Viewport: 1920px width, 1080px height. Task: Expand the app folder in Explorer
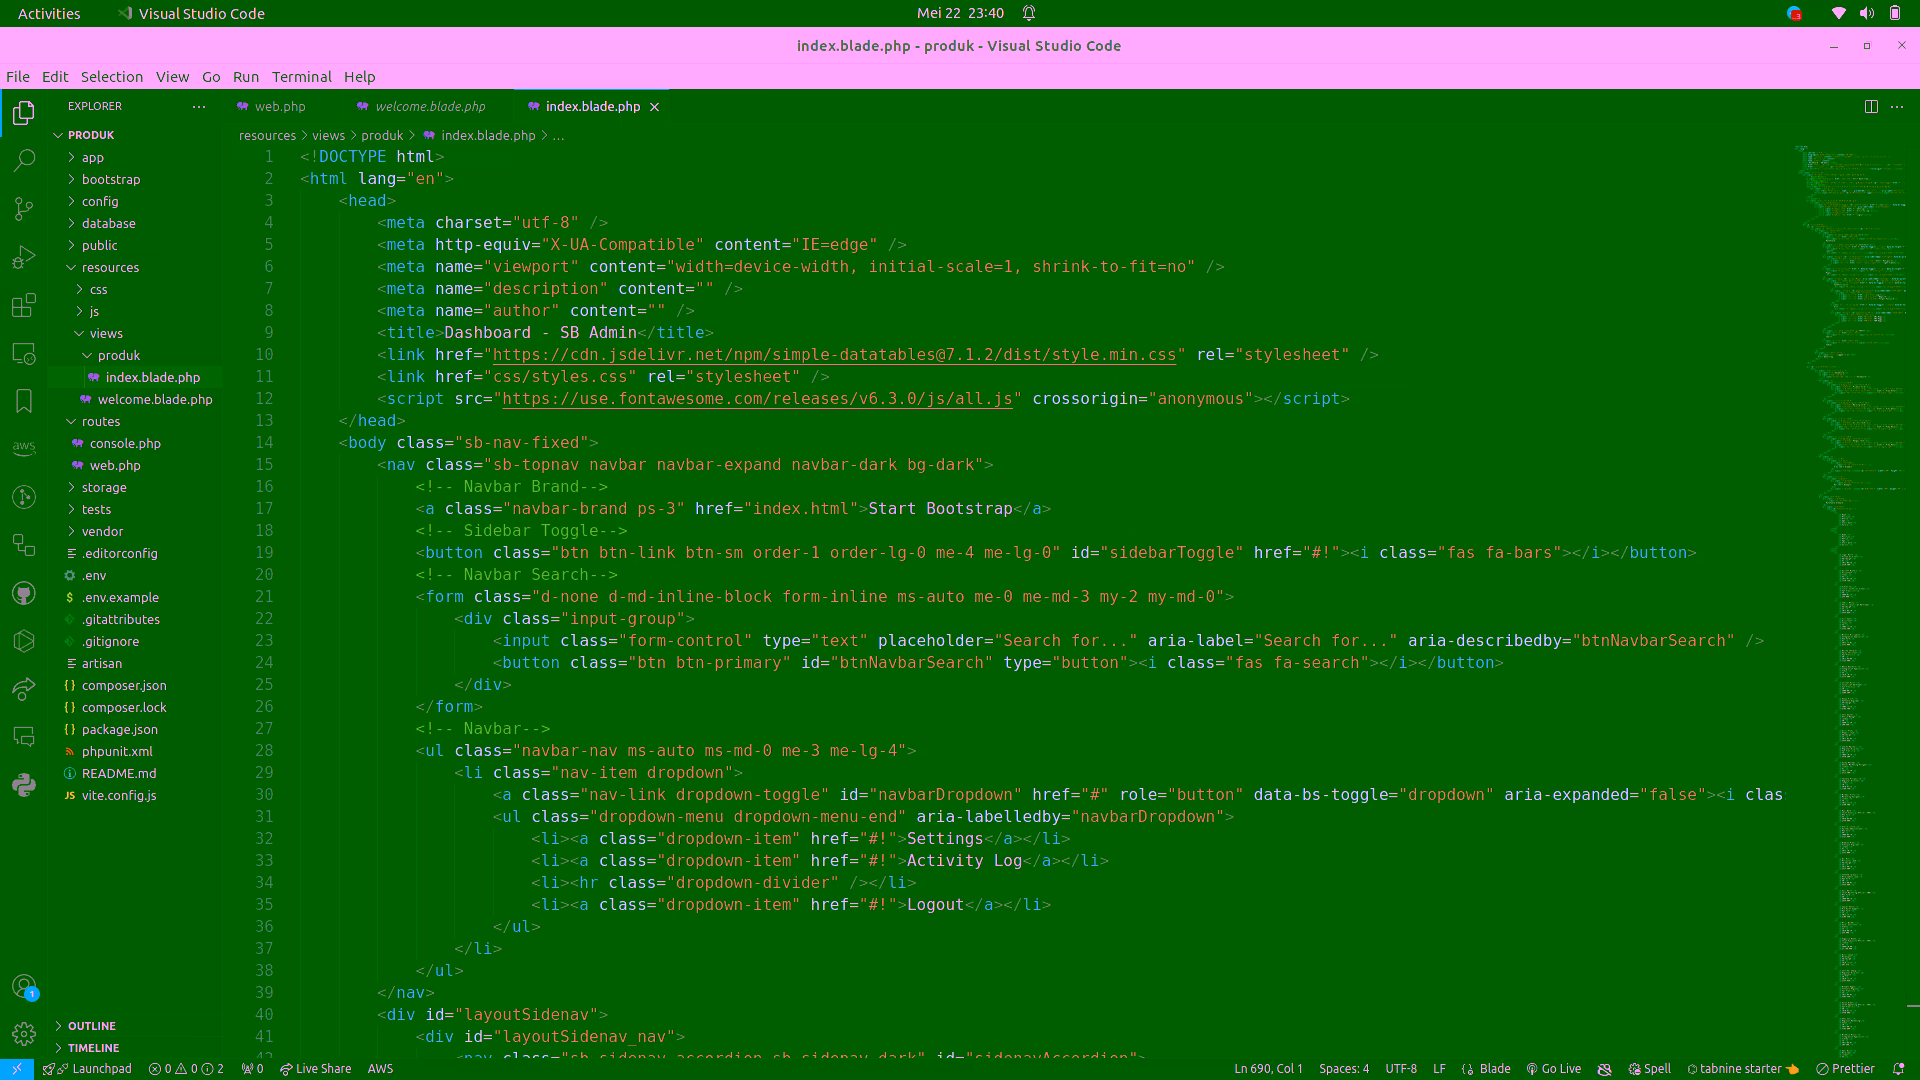coord(92,157)
